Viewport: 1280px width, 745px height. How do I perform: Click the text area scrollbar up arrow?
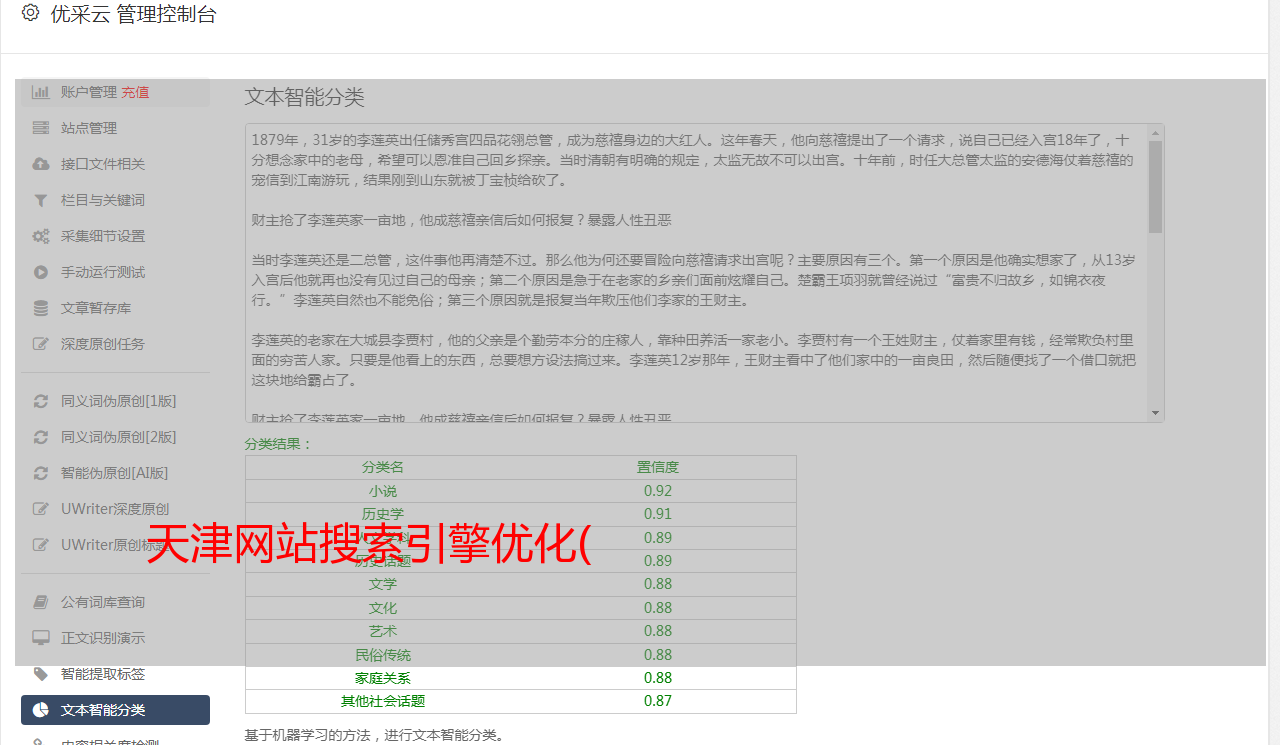click(x=1156, y=132)
